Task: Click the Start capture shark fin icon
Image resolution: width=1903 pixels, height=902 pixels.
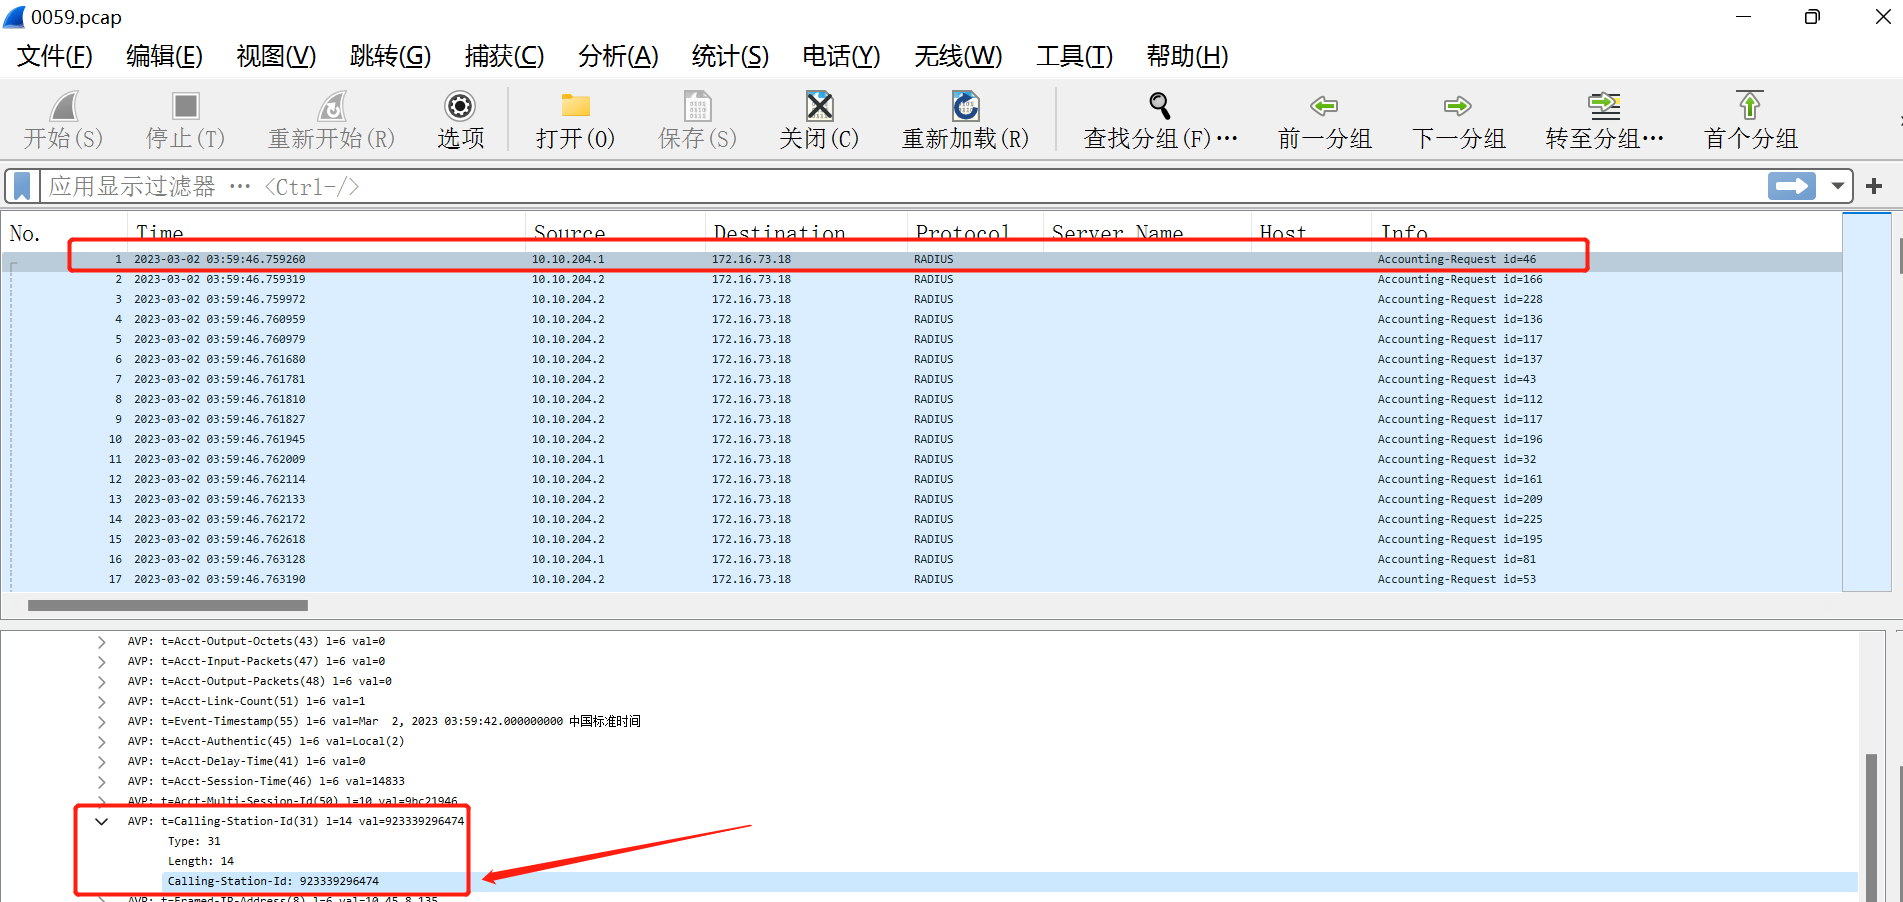Action: (x=63, y=107)
